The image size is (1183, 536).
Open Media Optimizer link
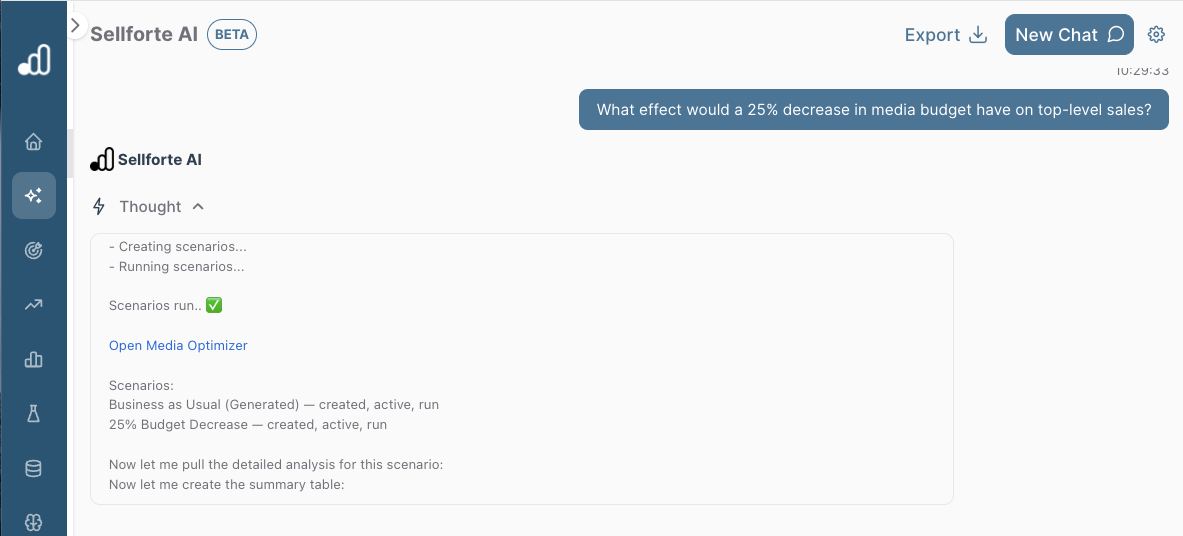[178, 345]
